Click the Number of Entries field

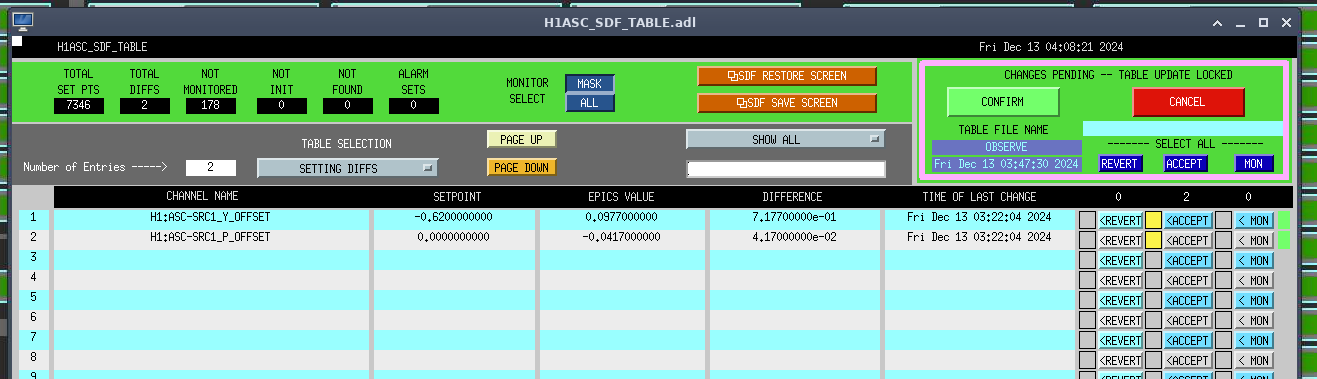point(210,168)
